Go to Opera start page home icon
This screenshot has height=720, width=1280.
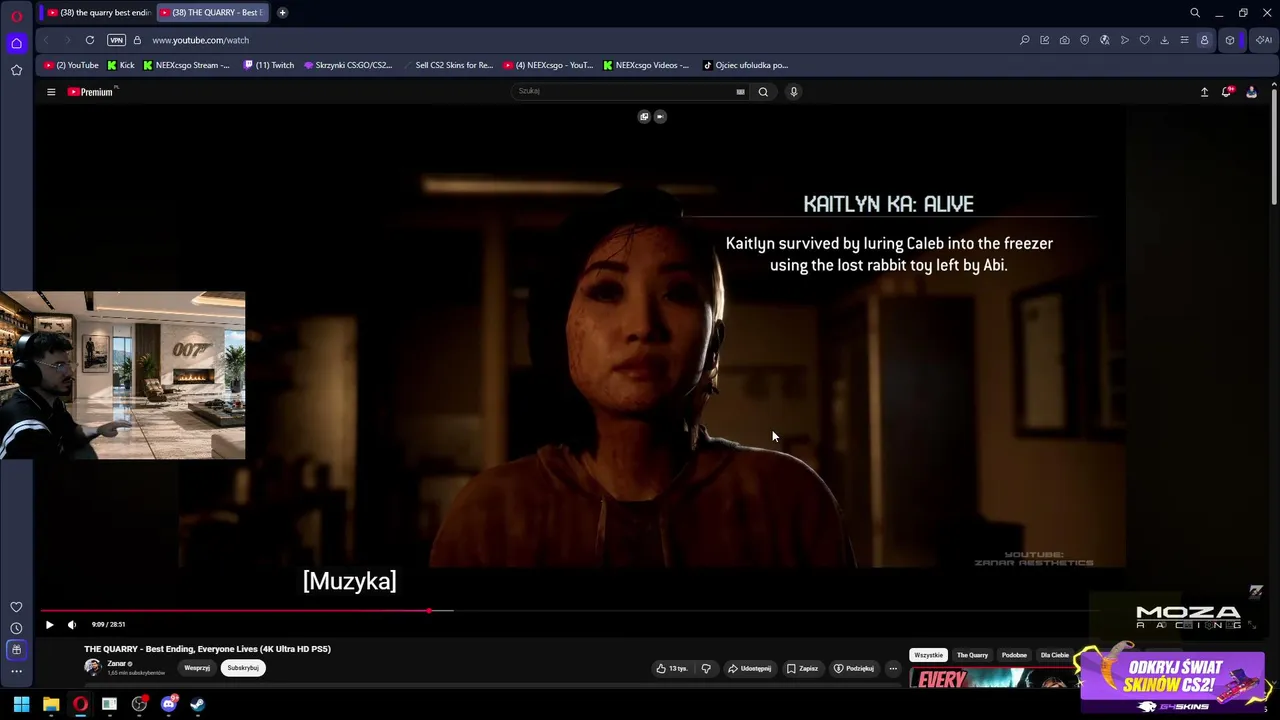point(16,43)
